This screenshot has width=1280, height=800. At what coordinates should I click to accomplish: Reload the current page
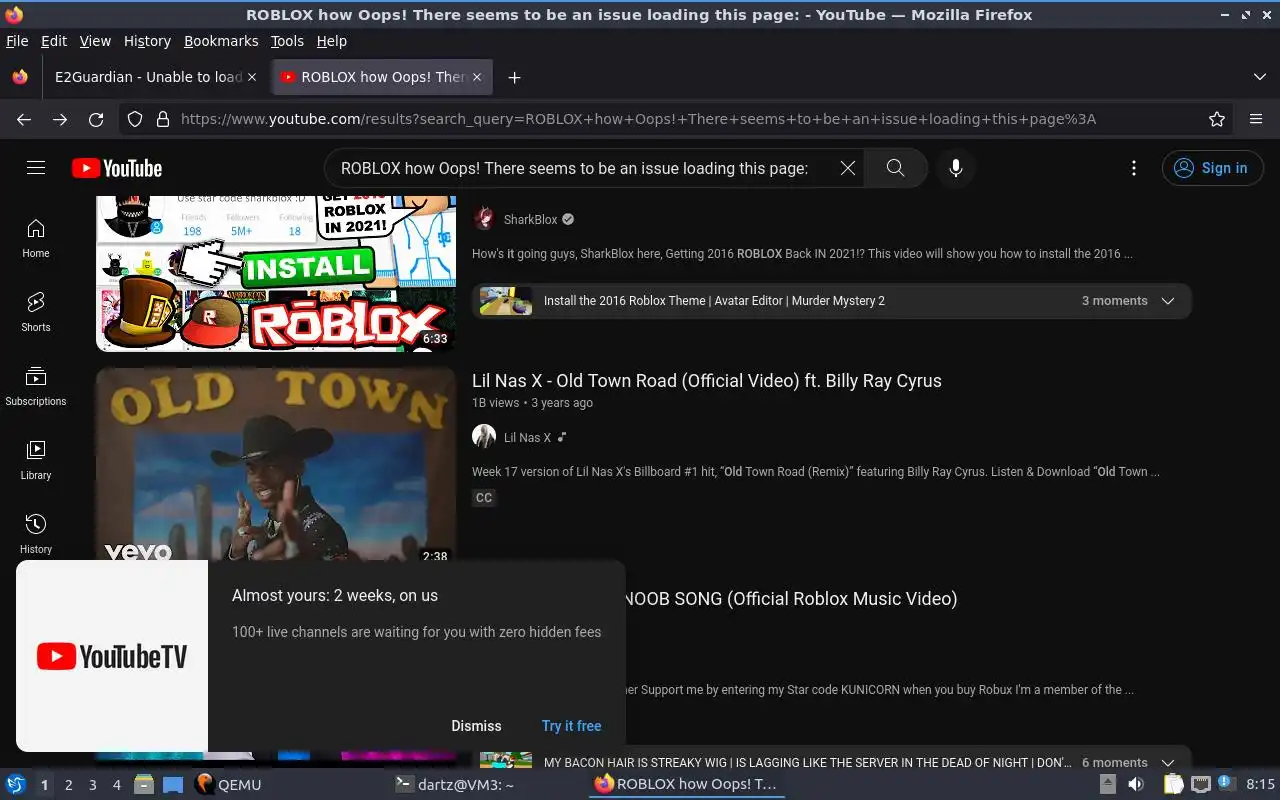96,119
